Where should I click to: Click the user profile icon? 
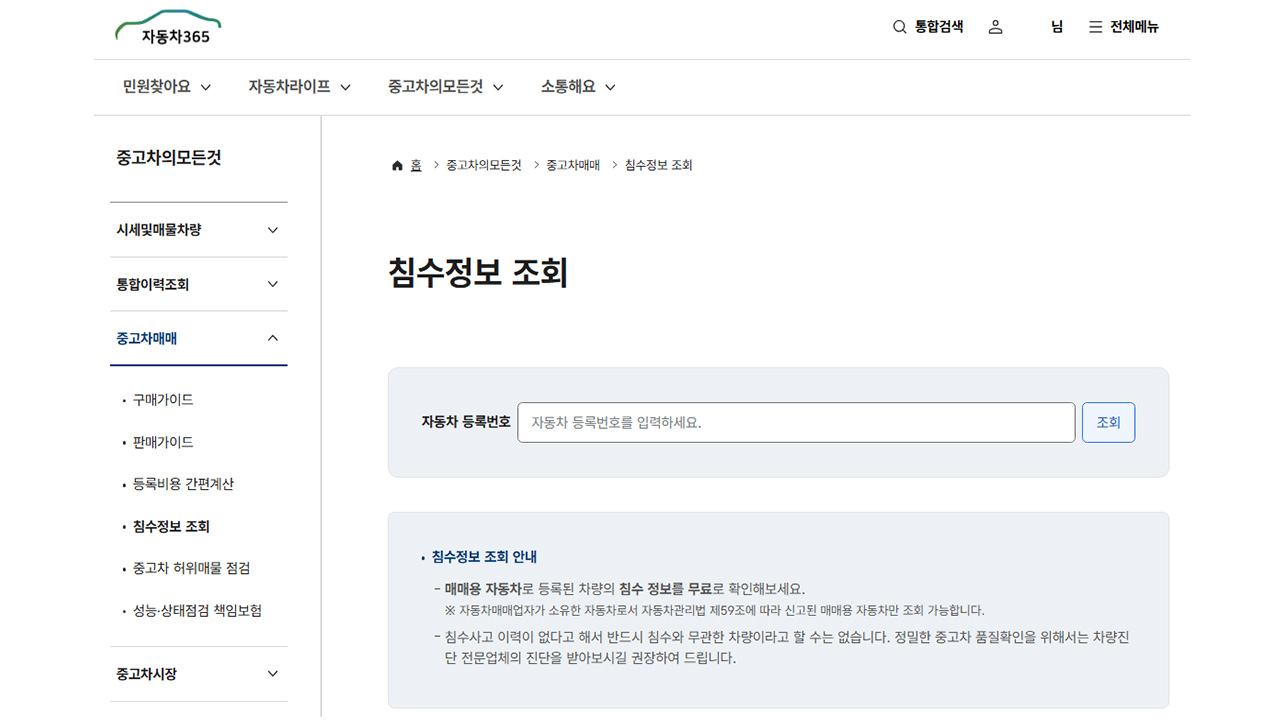click(995, 27)
